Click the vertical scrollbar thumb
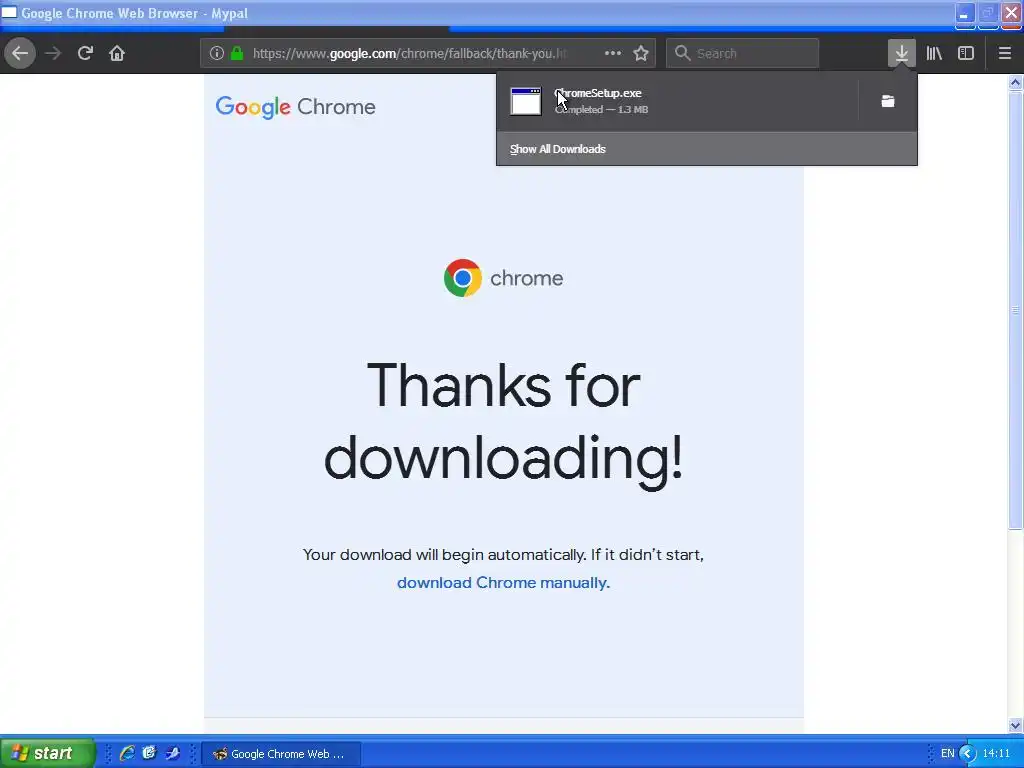Viewport: 1024px width, 768px height. tap(1015, 310)
